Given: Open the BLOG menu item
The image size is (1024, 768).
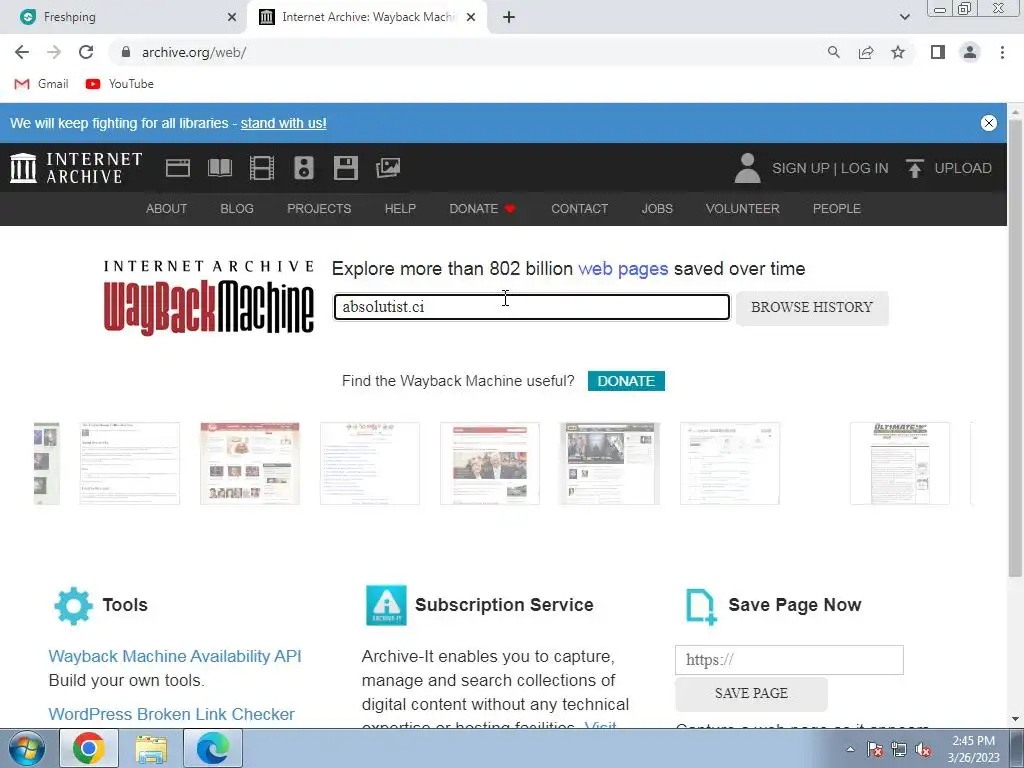Looking at the screenshot, I should coord(237,208).
